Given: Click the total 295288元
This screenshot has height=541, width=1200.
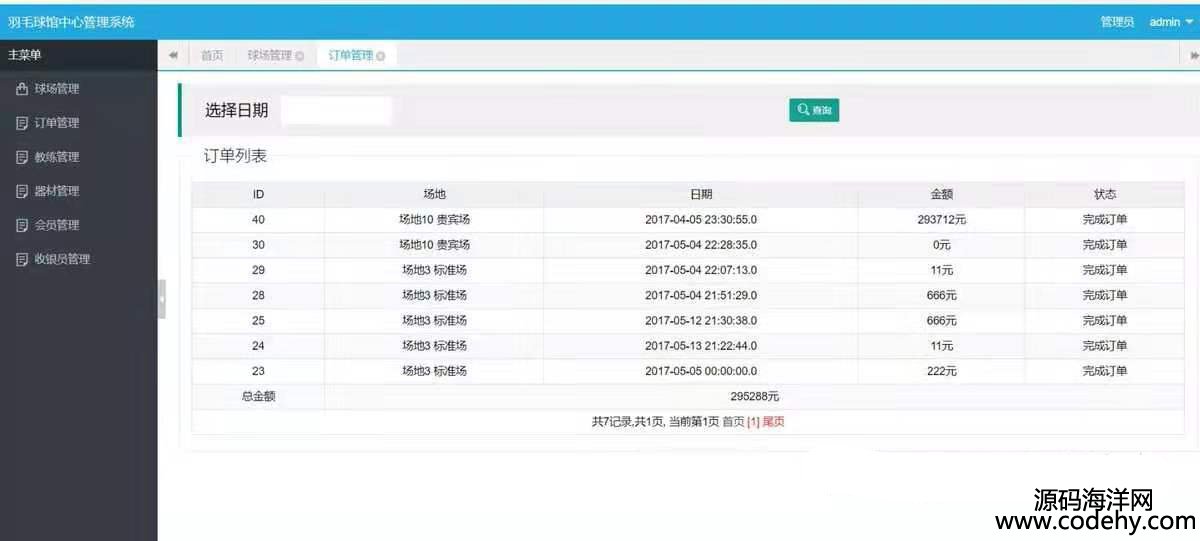Looking at the screenshot, I should pos(754,397).
